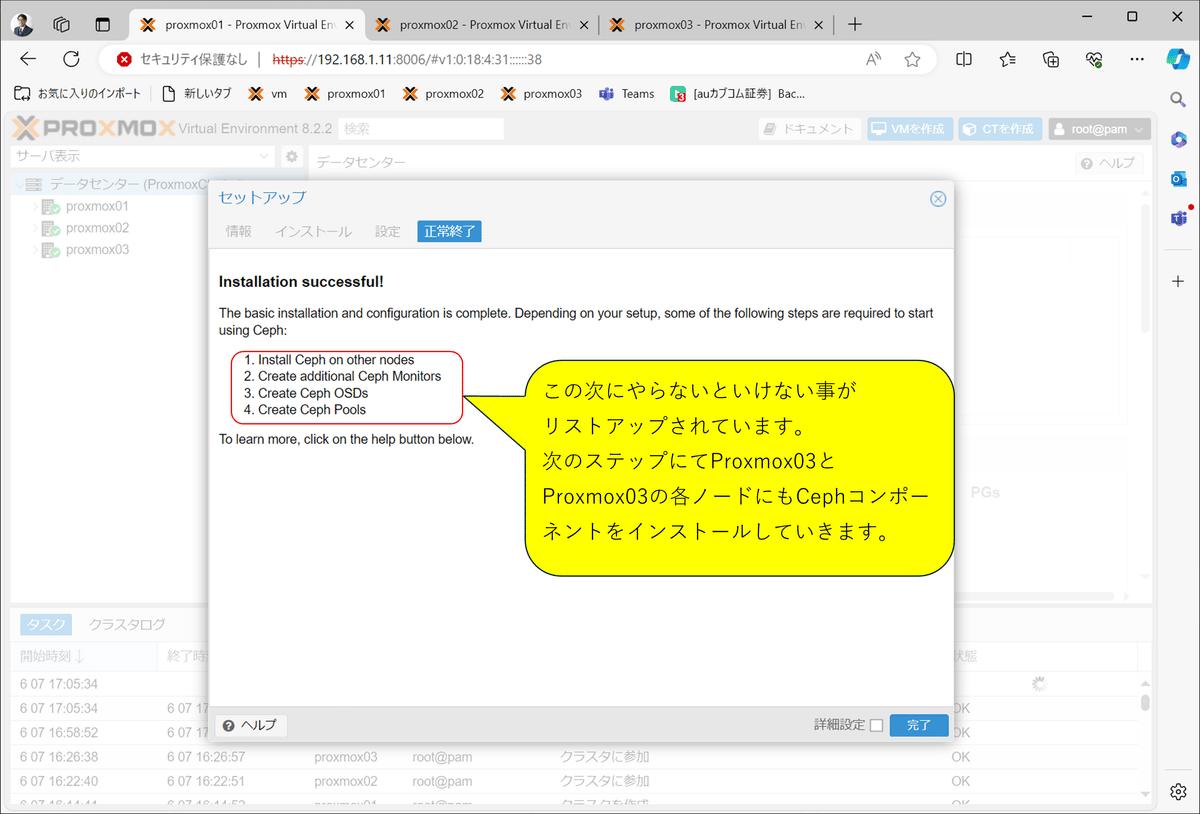Reload the page with the refresh icon

(x=71, y=59)
